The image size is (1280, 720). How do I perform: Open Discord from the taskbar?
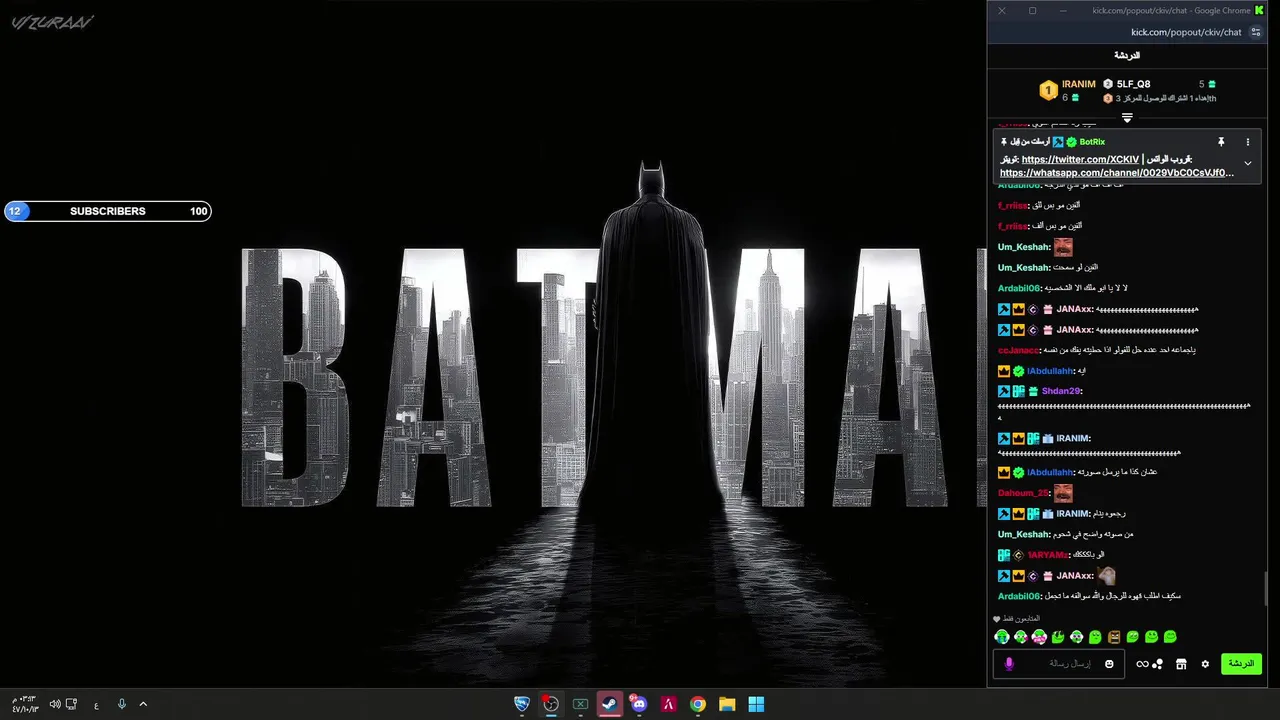[x=639, y=704]
